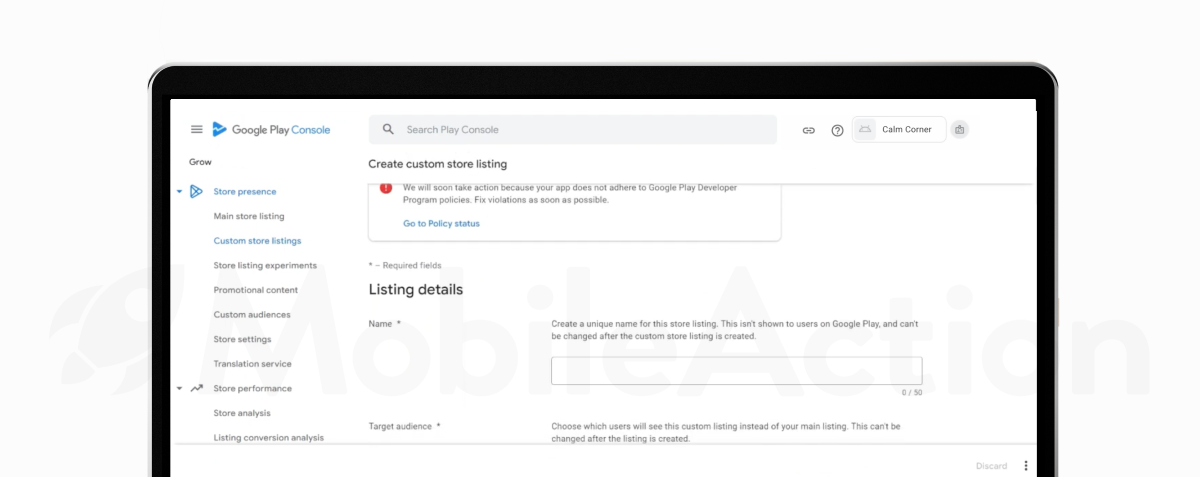Image resolution: width=1200 pixels, height=477 pixels.
Task: Open Promotional content page
Action: 256,290
